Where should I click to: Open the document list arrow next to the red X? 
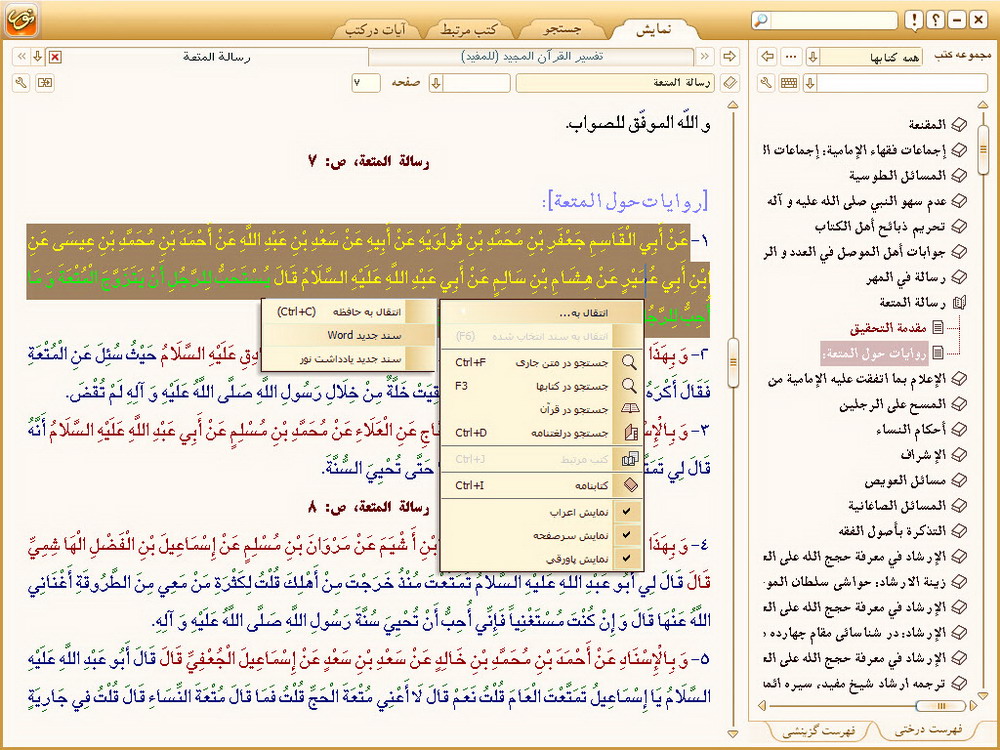tap(38, 57)
